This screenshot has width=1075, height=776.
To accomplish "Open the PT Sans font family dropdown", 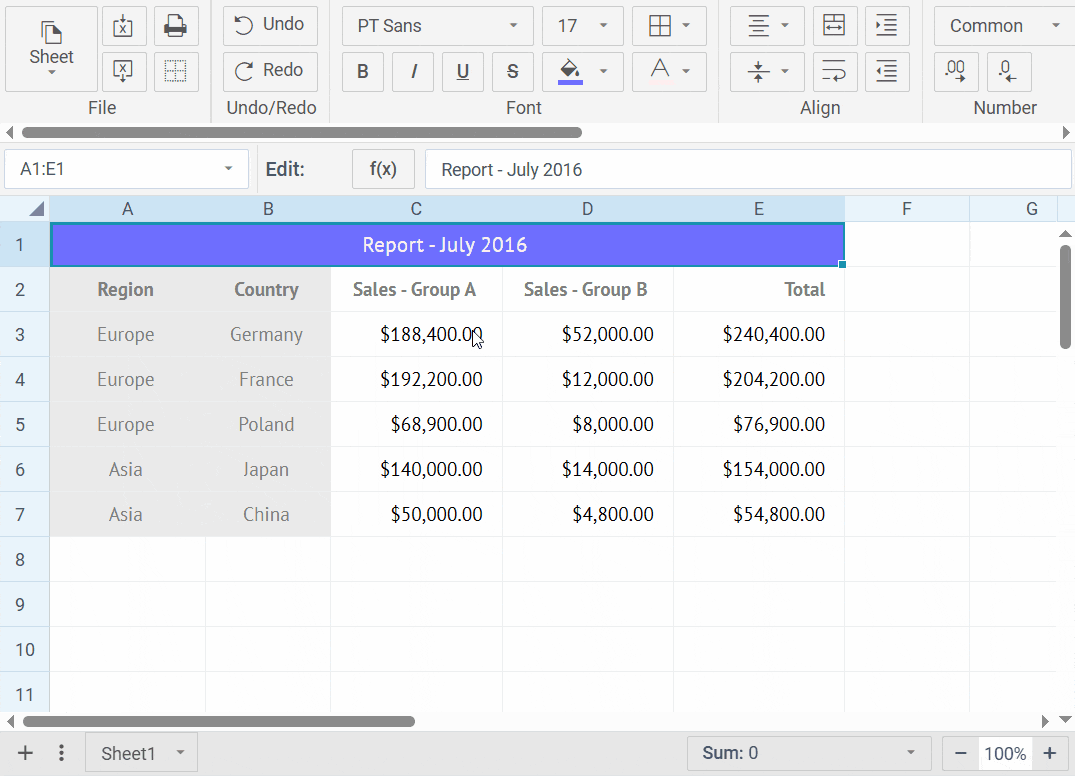I will (437, 26).
